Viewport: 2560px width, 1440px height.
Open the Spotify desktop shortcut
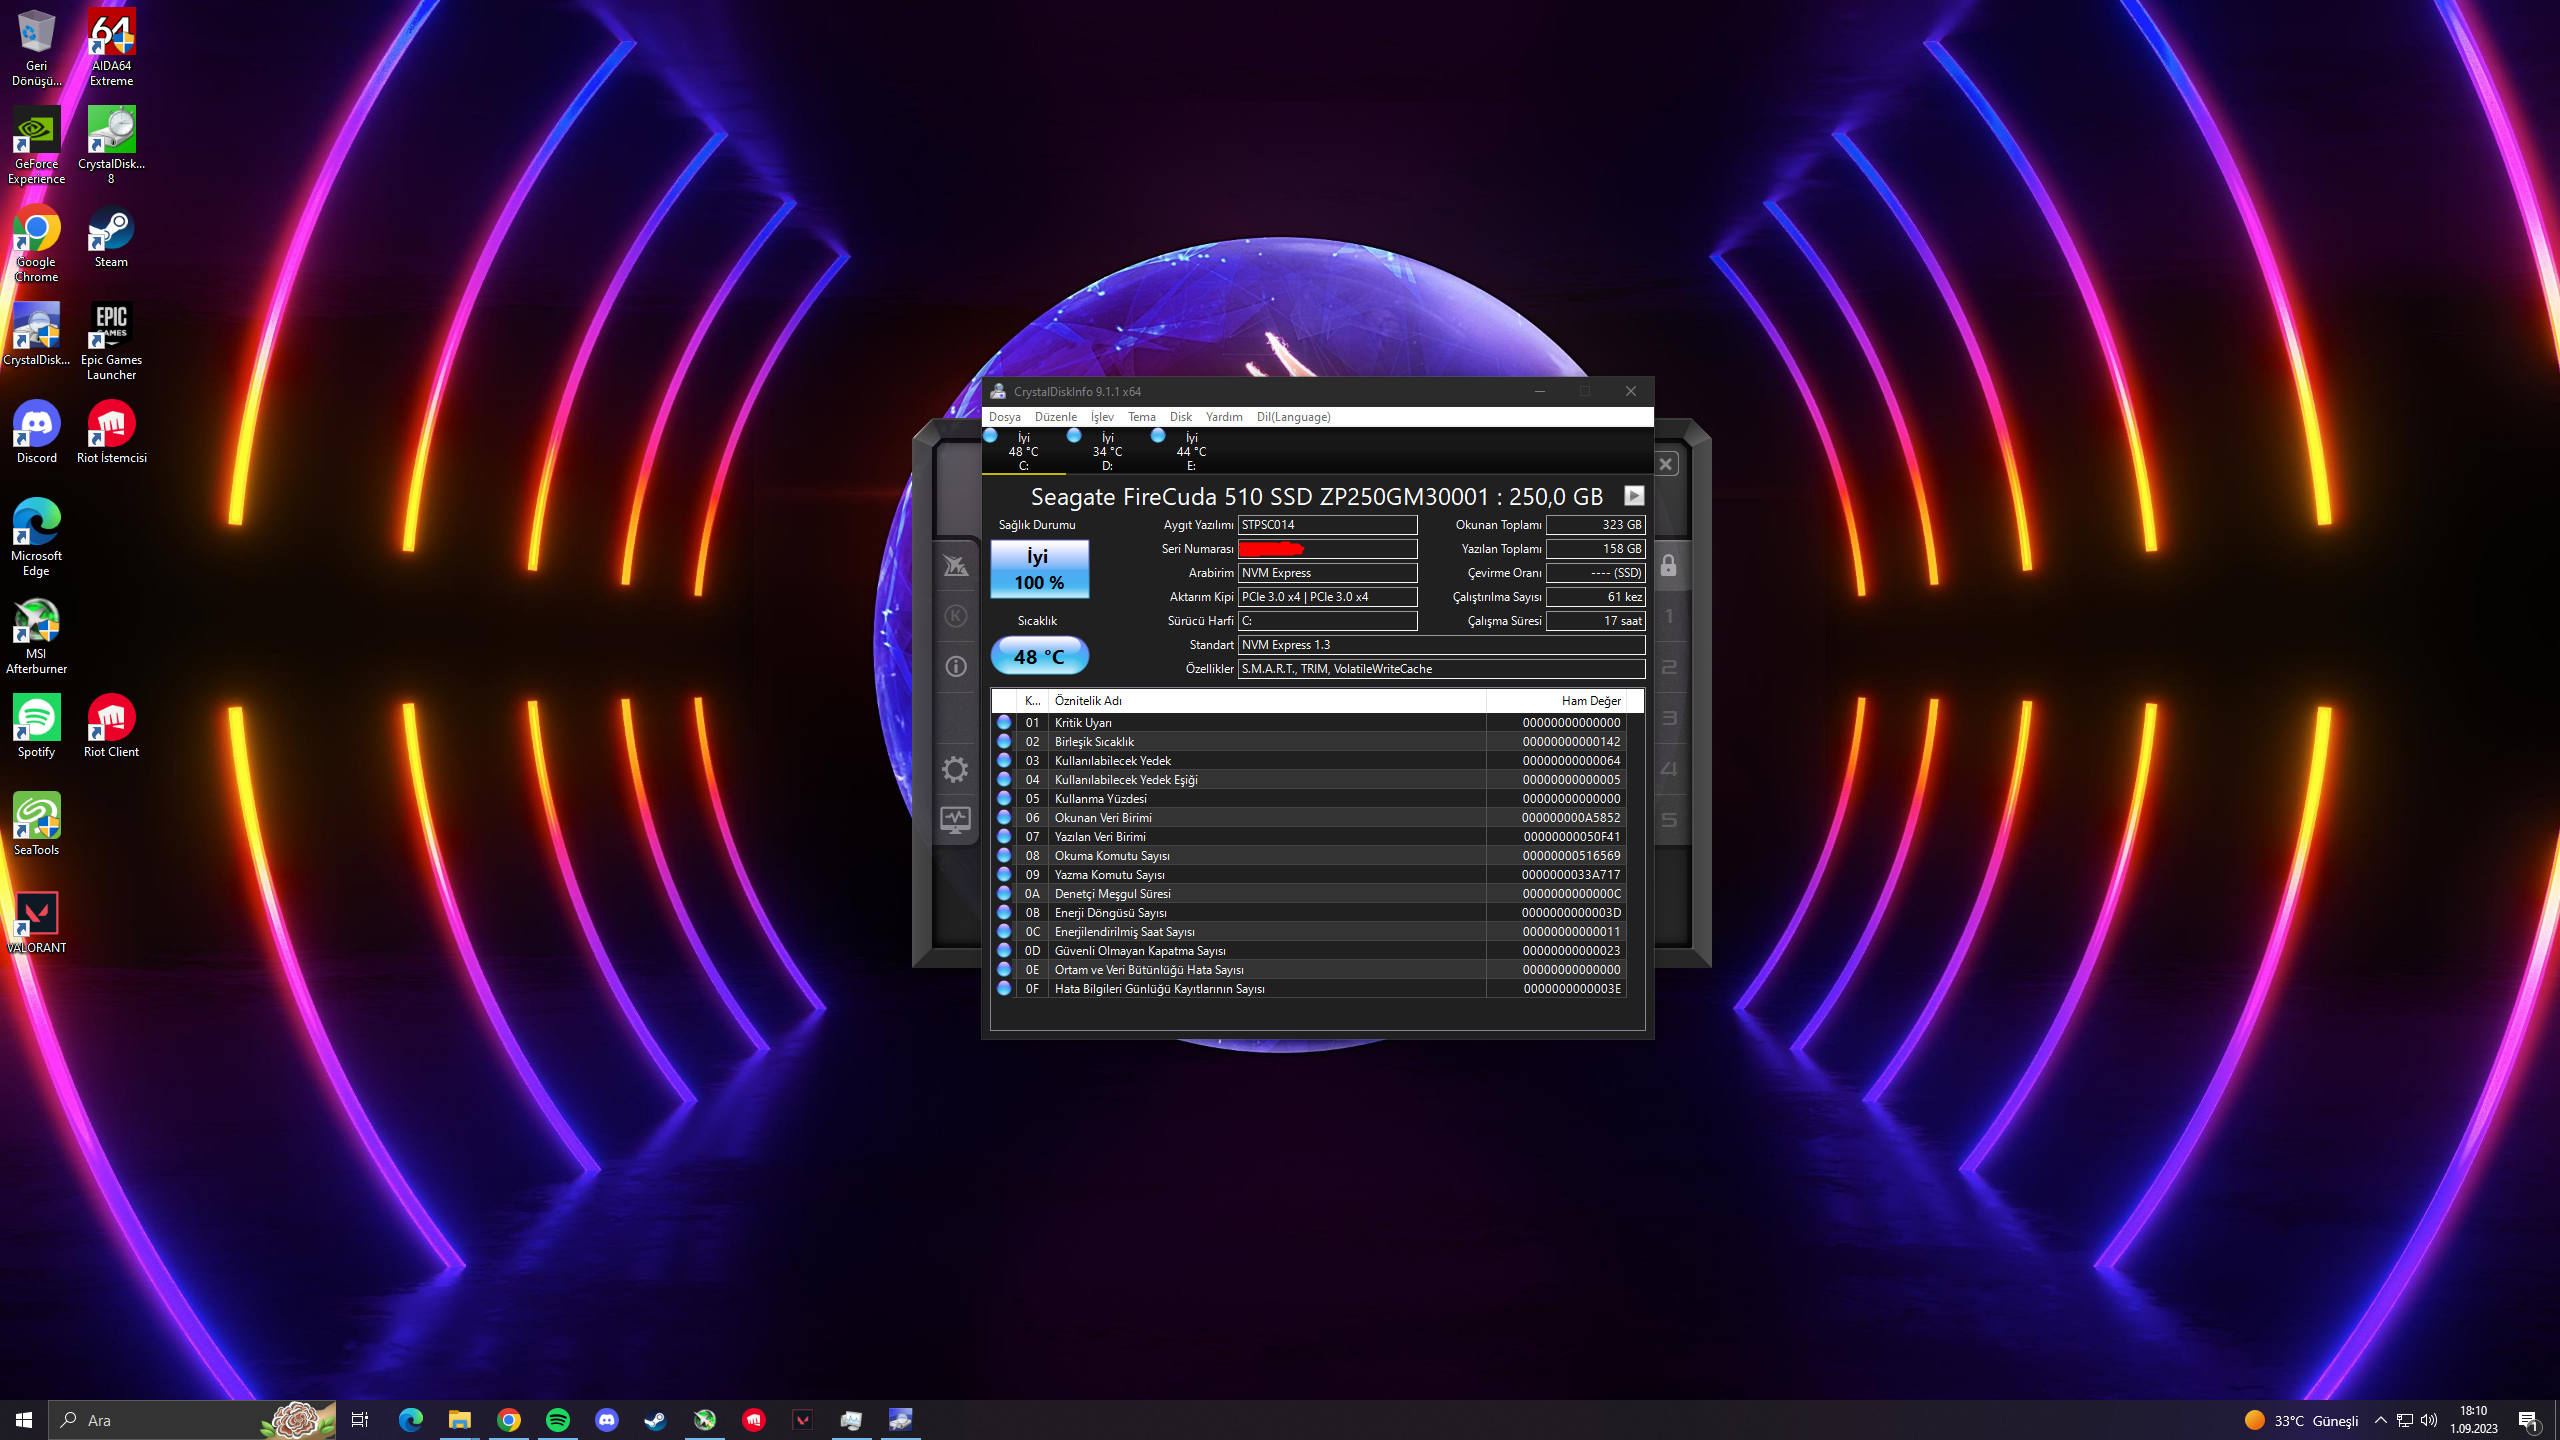point(36,726)
